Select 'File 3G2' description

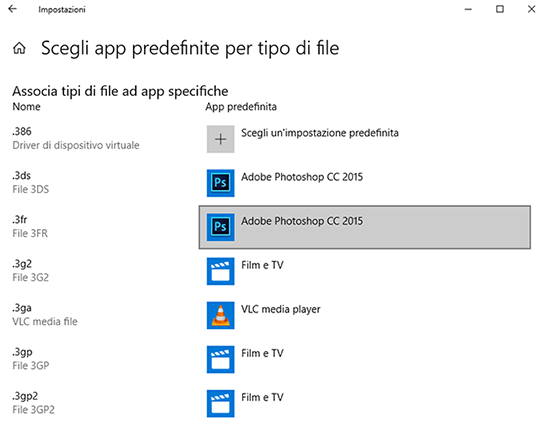[x=30, y=277]
